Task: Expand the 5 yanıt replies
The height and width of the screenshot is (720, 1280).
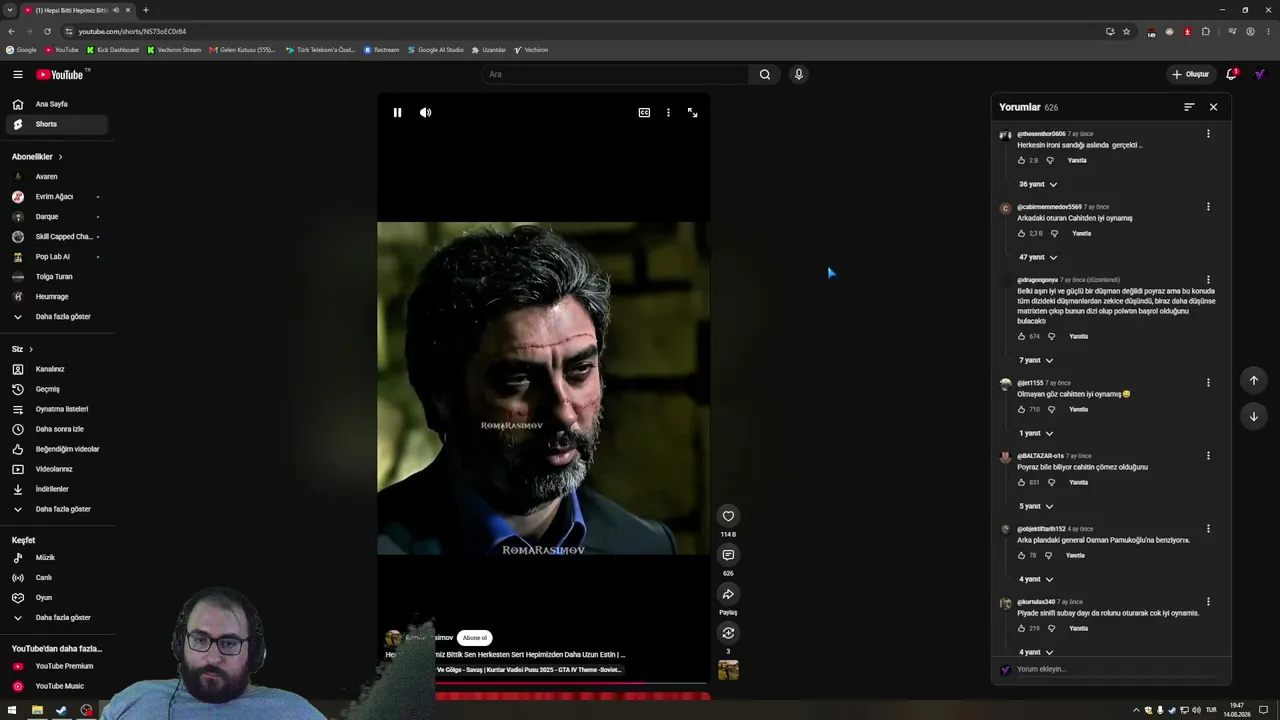Action: pos(1036,507)
